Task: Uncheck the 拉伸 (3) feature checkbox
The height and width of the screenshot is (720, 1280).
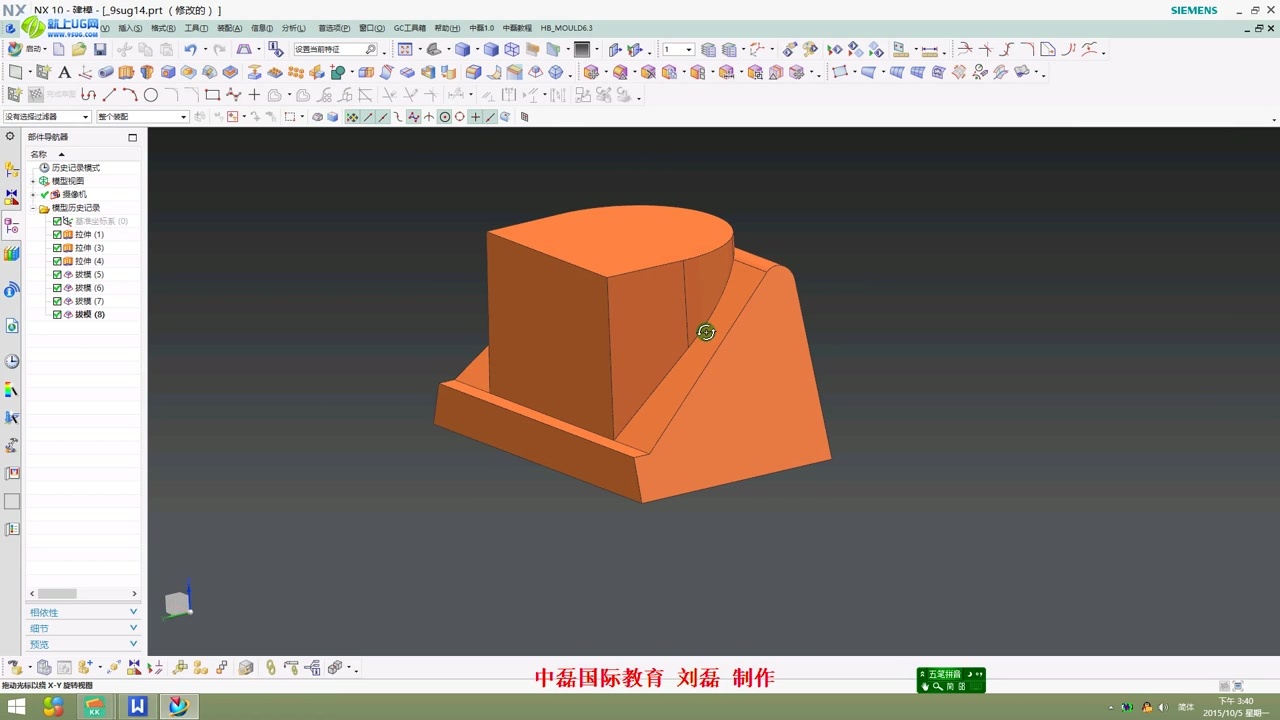Action: [57, 248]
